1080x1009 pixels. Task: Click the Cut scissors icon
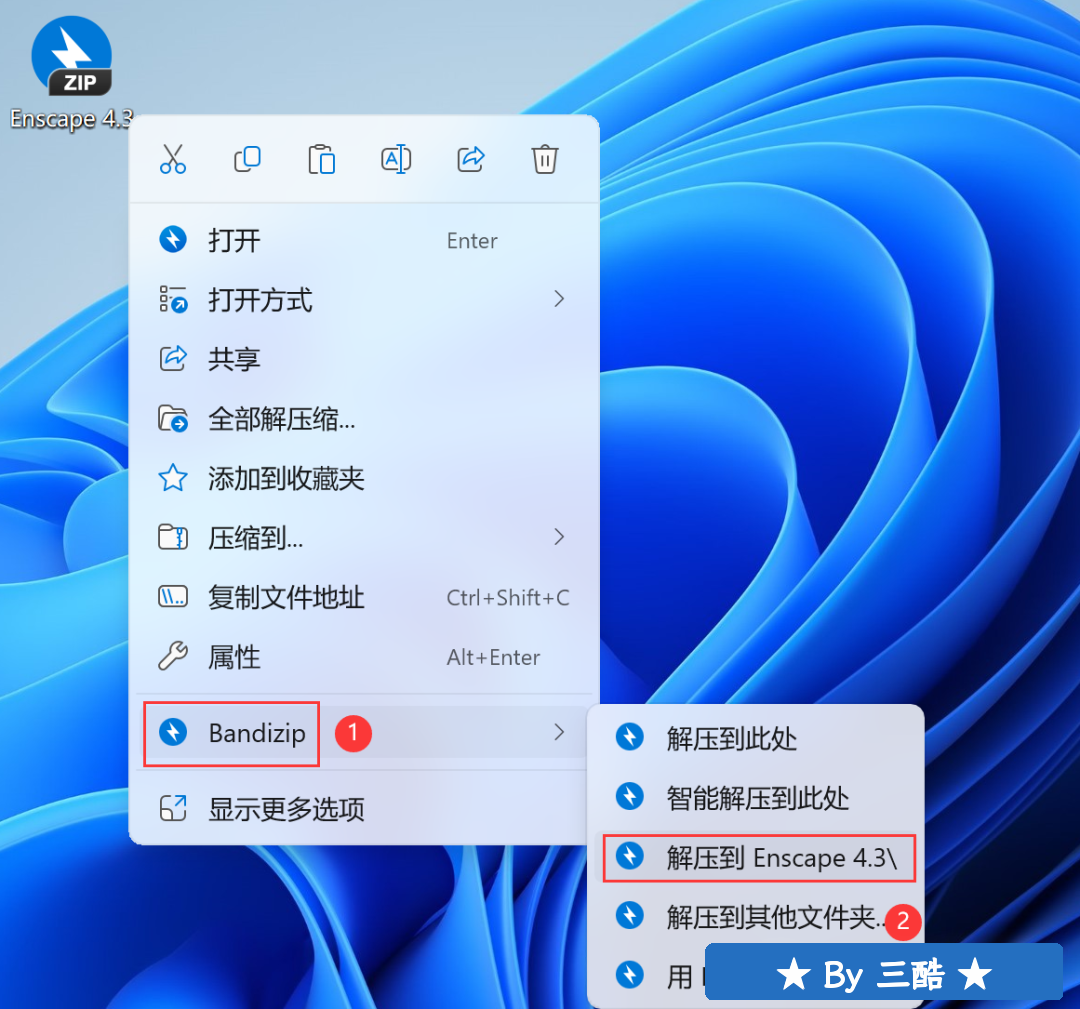point(173,159)
